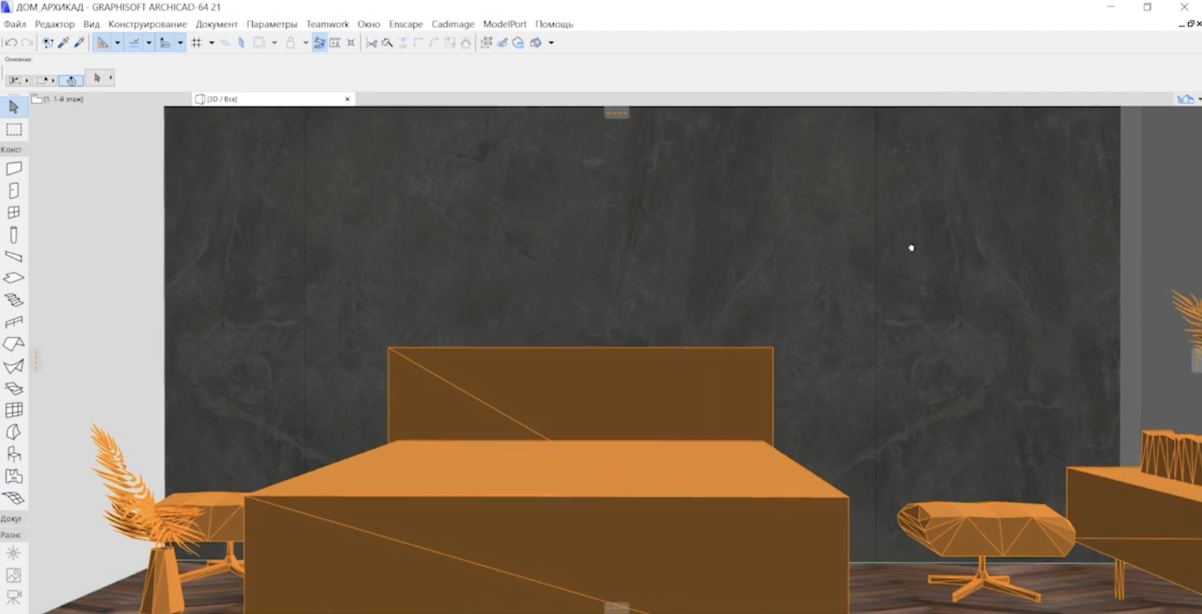
Task: Open the last toolbar command dropdown
Action: (551, 42)
